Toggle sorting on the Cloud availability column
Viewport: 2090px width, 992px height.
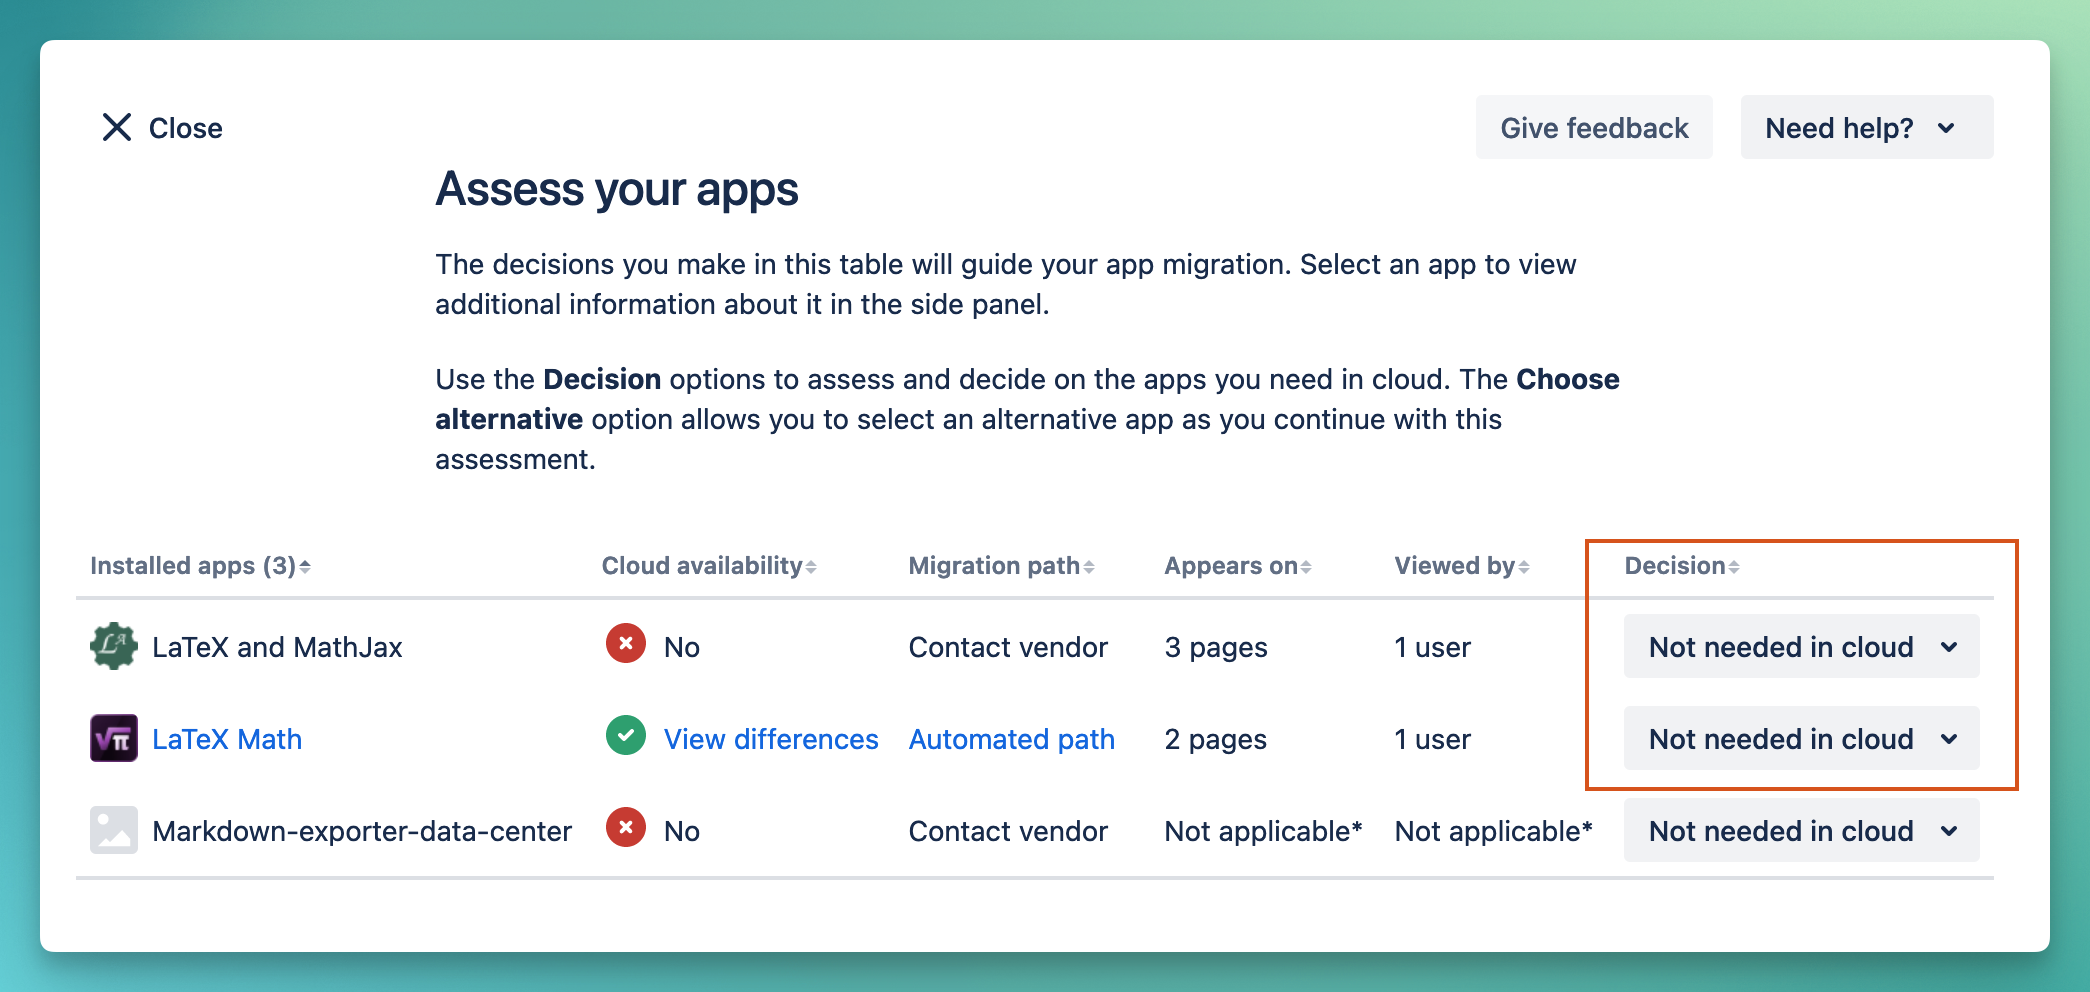(x=810, y=565)
